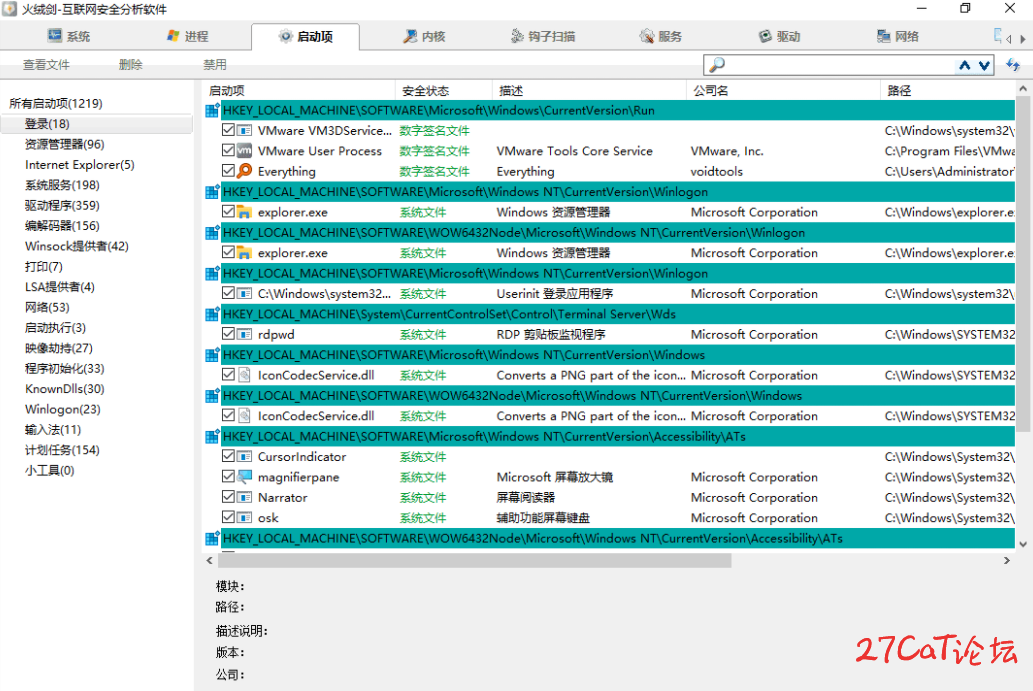Toggle checkbox for C:\Windows\system32 Userinit entry

(x=228, y=293)
